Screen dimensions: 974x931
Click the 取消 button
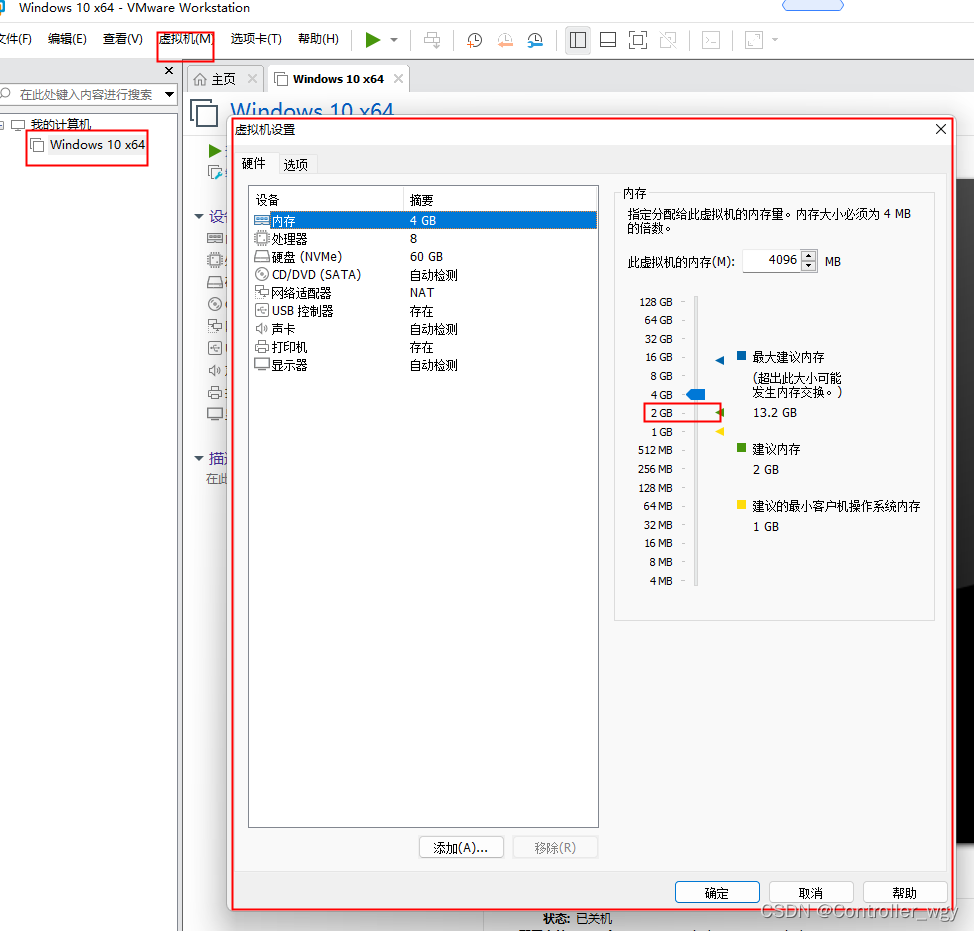pos(811,892)
